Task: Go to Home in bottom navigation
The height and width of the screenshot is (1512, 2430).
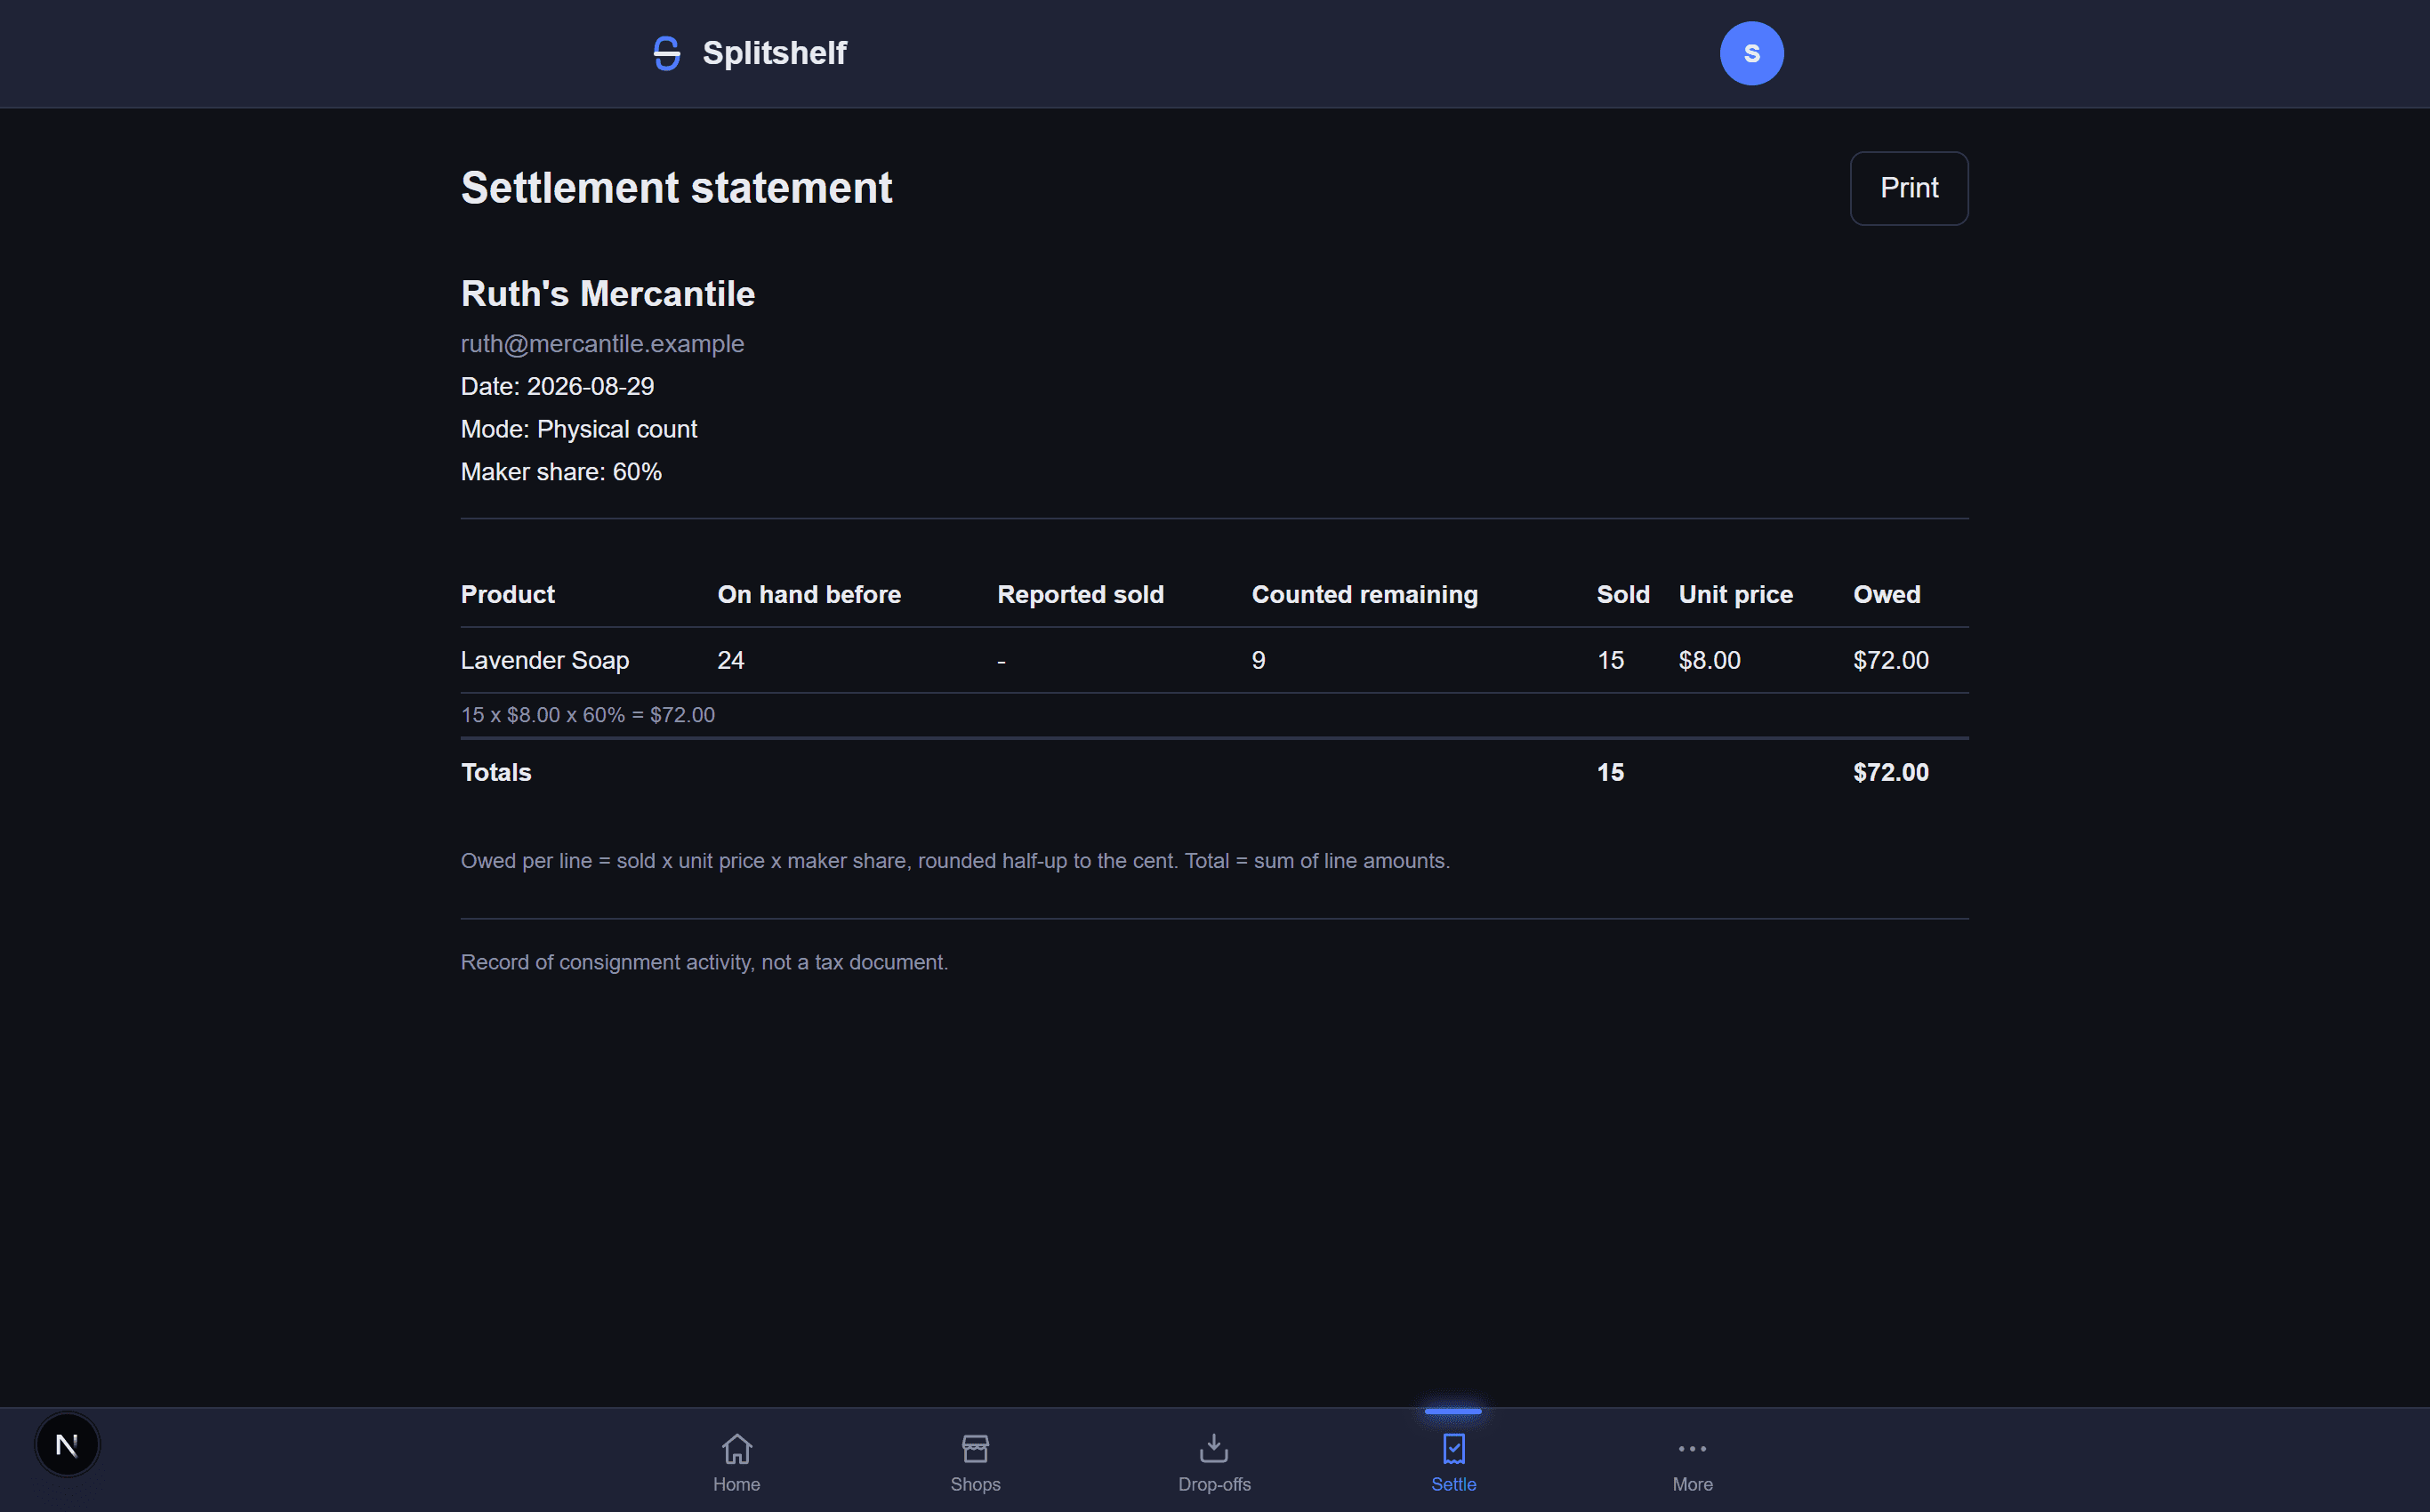Action: point(736,1461)
